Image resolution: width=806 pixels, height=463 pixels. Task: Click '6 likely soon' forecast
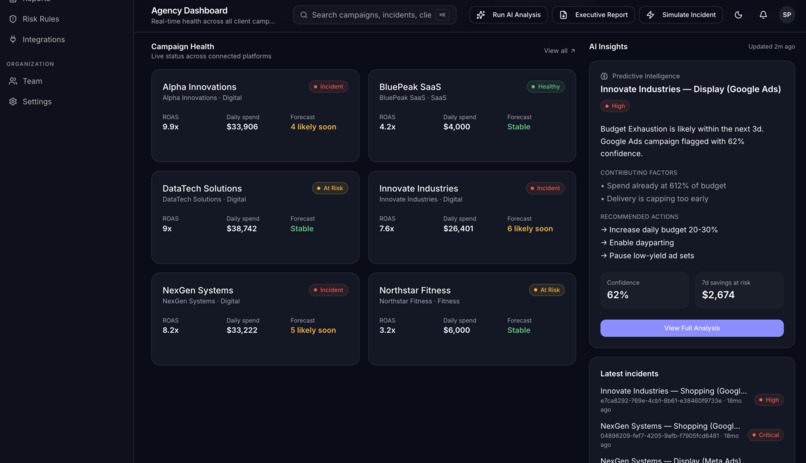tap(530, 229)
